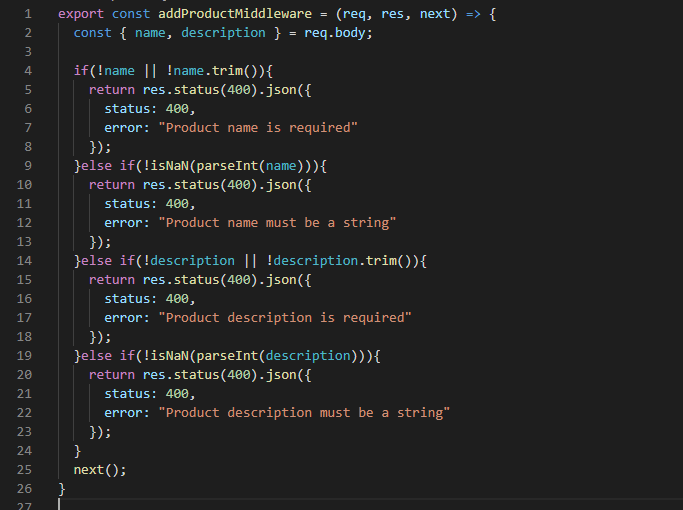
Task: Click the closing brace on line 24
Action: [78, 451]
